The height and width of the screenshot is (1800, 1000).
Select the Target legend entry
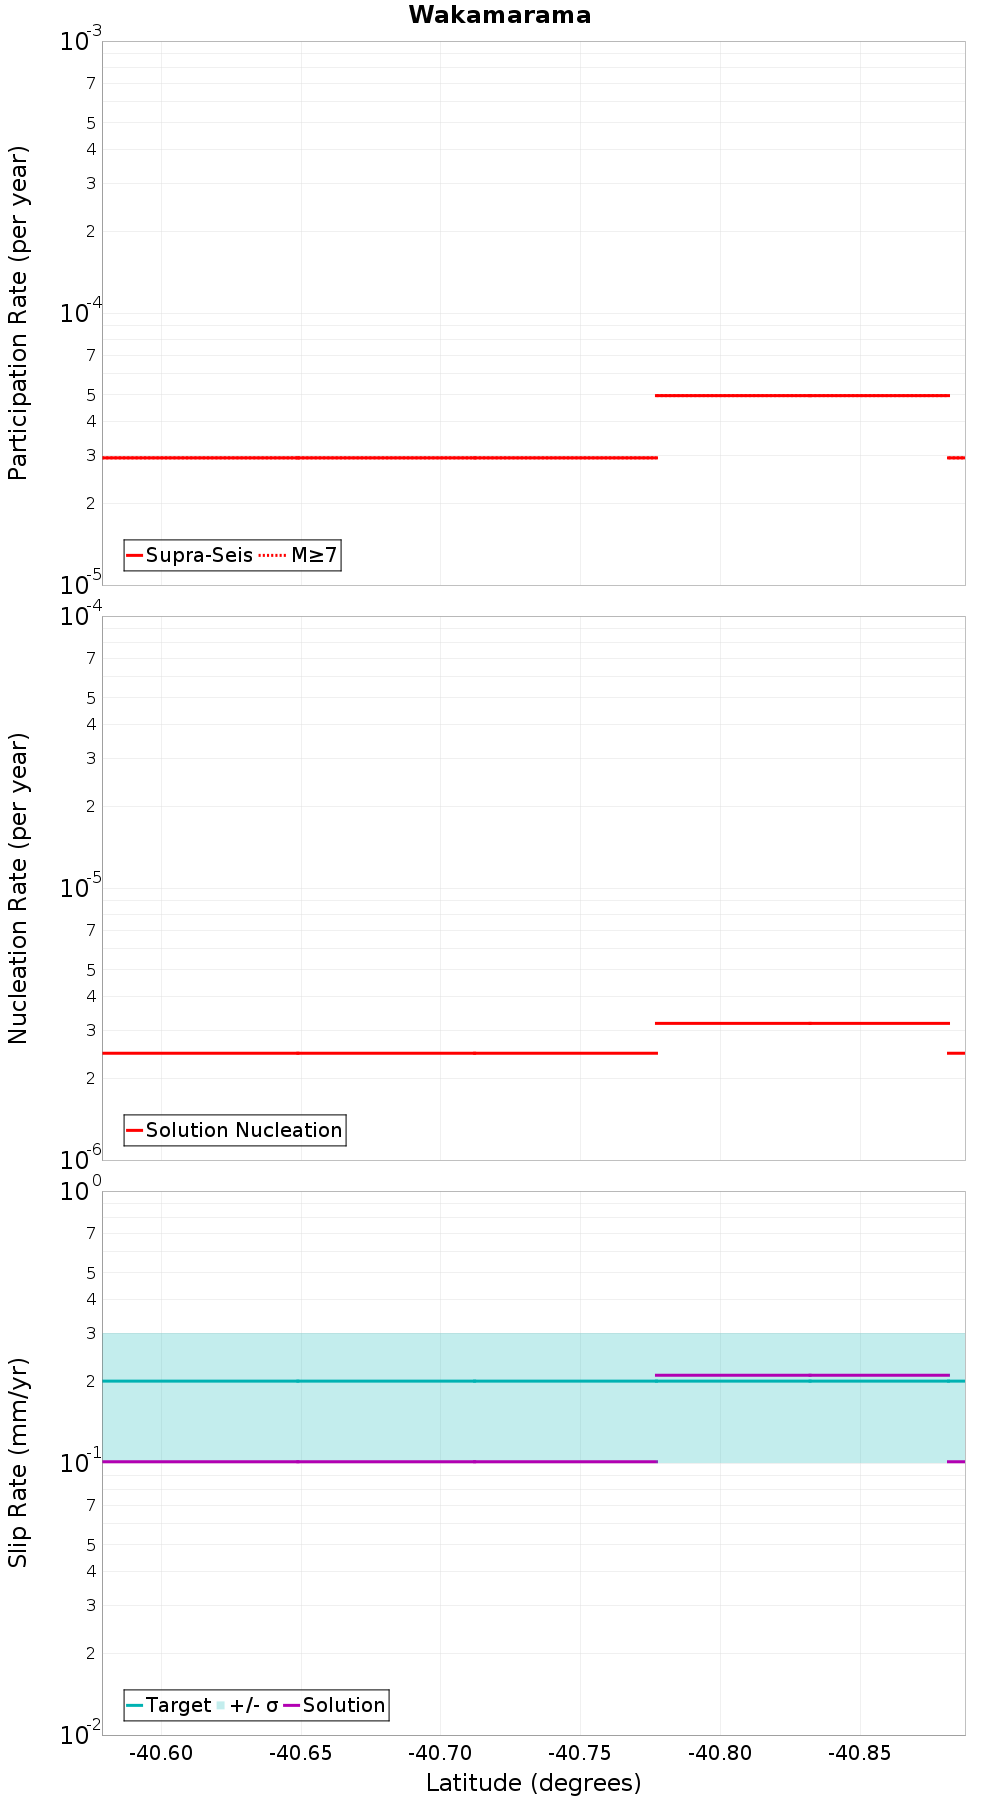point(169,1705)
